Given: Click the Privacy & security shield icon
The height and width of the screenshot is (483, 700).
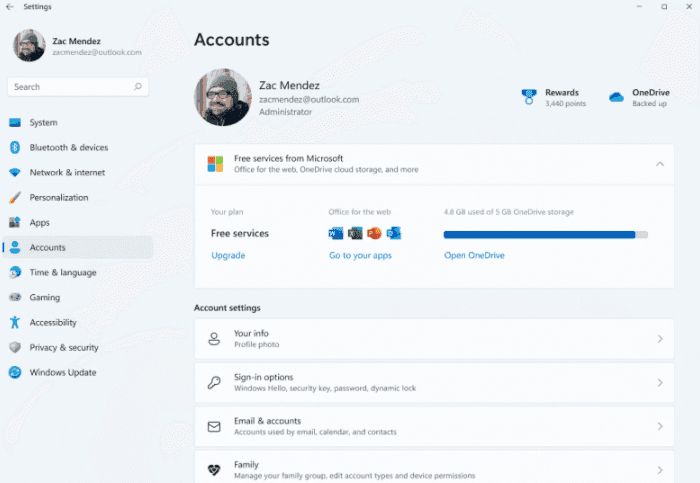Looking at the screenshot, I should [x=15, y=347].
